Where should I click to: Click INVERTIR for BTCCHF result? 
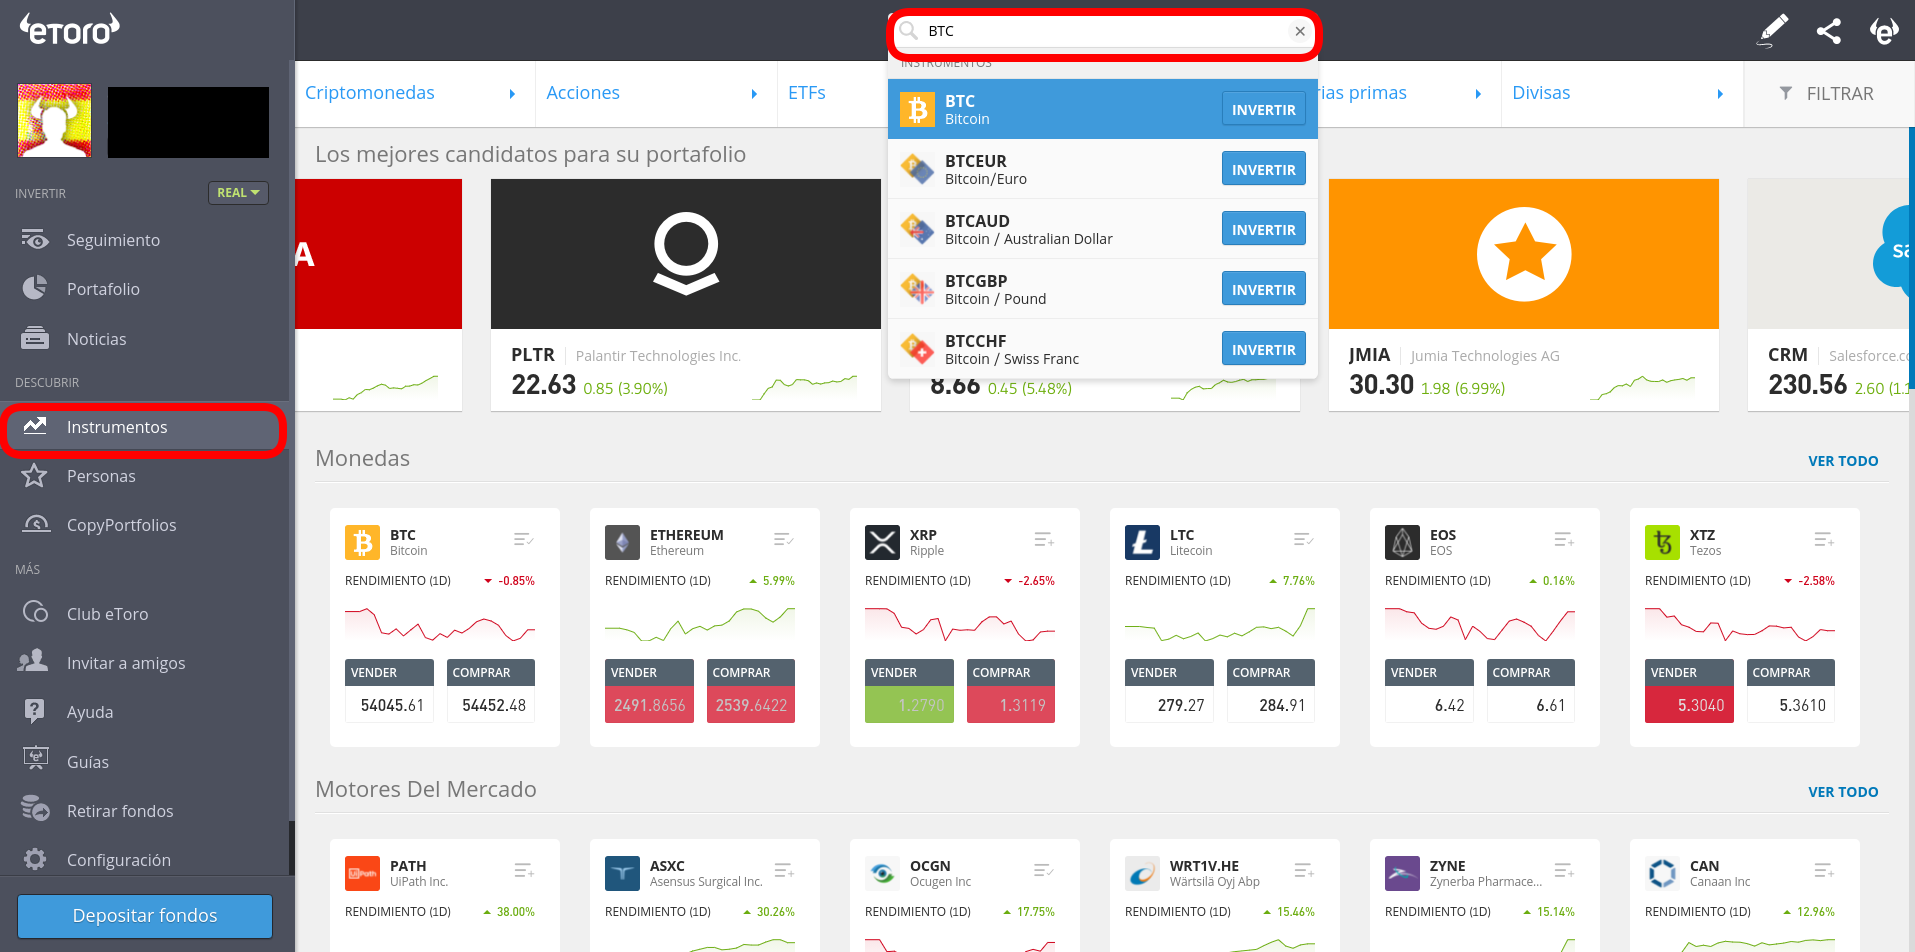[1263, 349]
